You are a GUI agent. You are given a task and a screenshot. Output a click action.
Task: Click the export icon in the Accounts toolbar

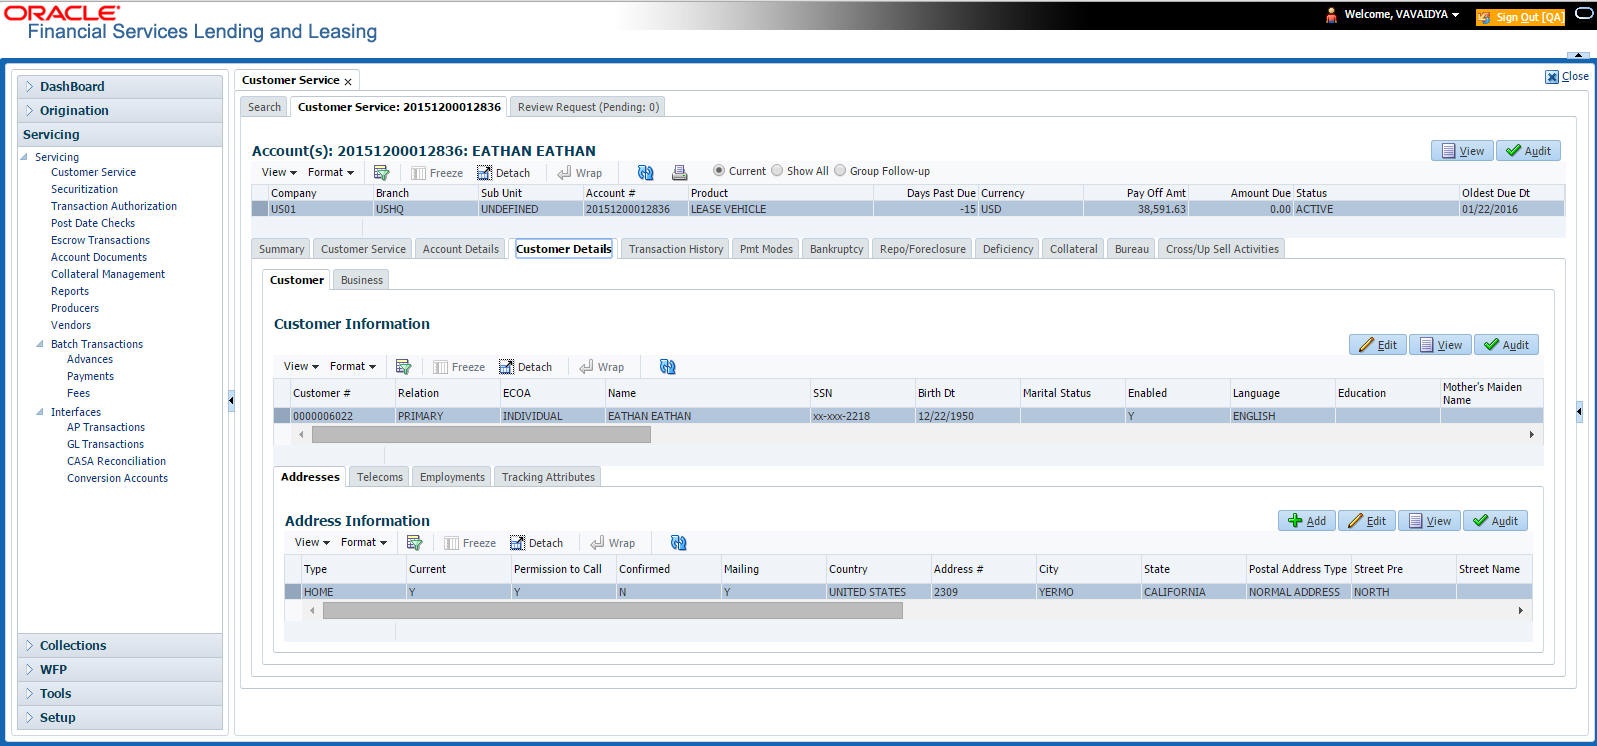pyautogui.click(x=381, y=172)
